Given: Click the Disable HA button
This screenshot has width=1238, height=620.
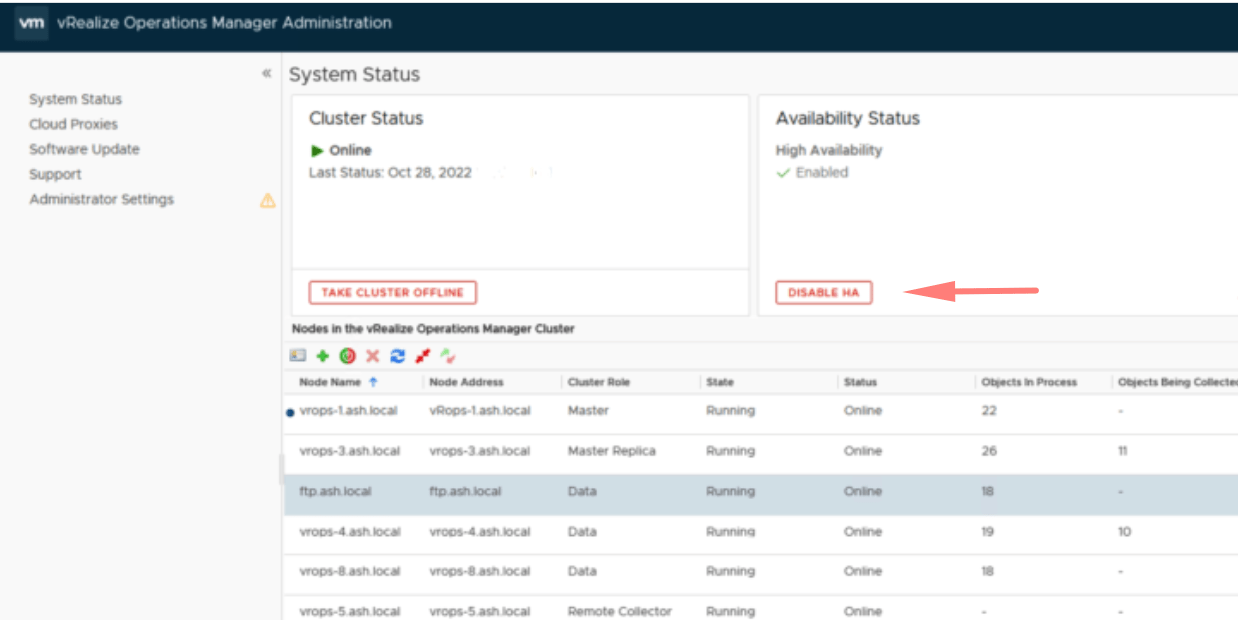Looking at the screenshot, I should click(823, 292).
